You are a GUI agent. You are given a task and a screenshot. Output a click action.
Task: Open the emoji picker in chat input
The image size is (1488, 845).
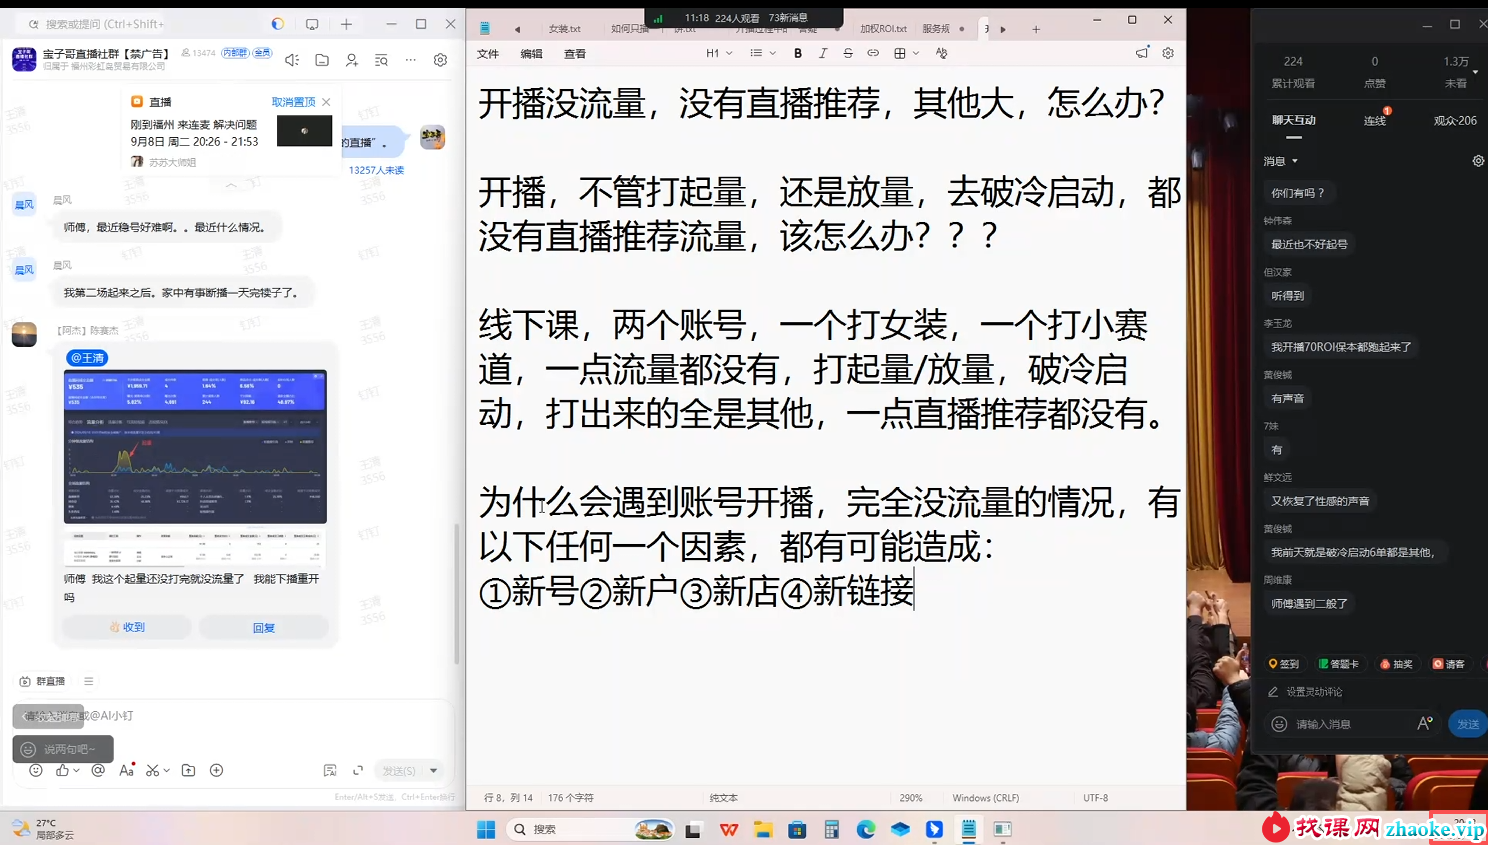[36, 770]
